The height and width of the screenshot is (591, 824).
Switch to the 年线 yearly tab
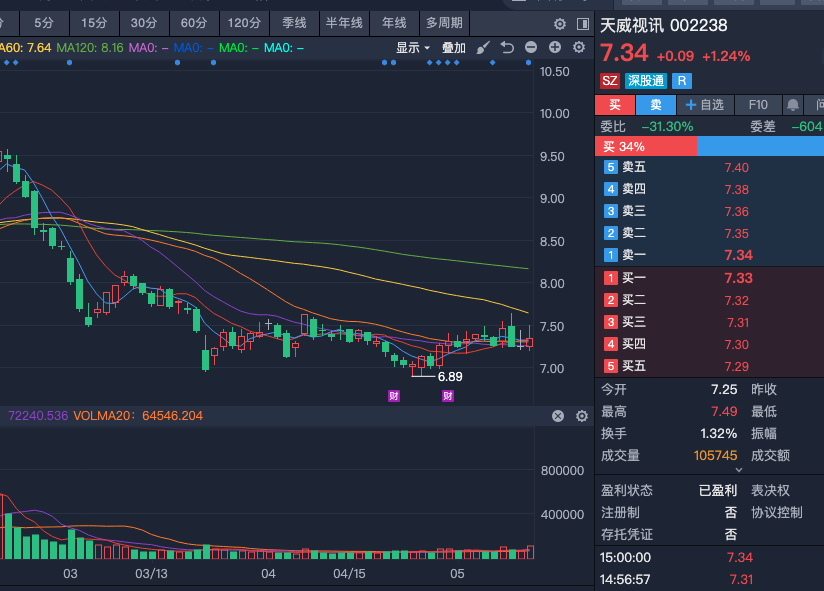(394, 23)
